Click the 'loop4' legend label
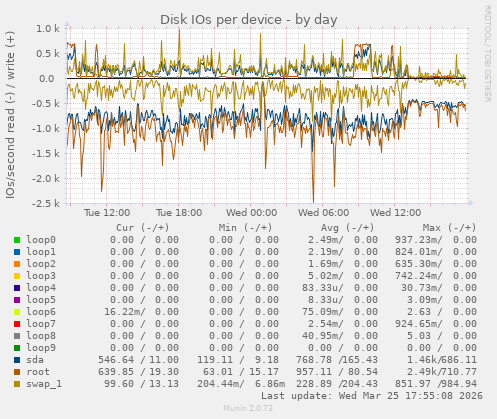497x419 pixels. [x=41, y=288]
